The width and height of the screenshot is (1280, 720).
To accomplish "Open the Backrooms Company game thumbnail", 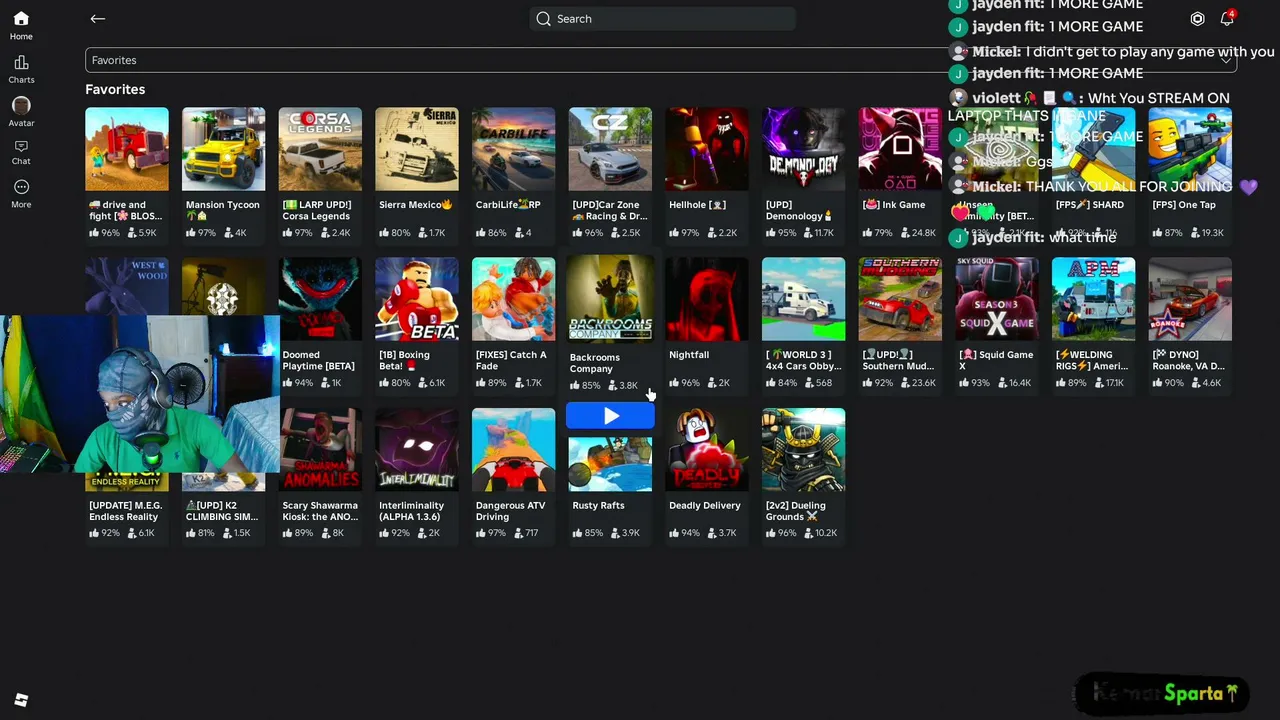I will pyautogui.click(x=610, y=298).
